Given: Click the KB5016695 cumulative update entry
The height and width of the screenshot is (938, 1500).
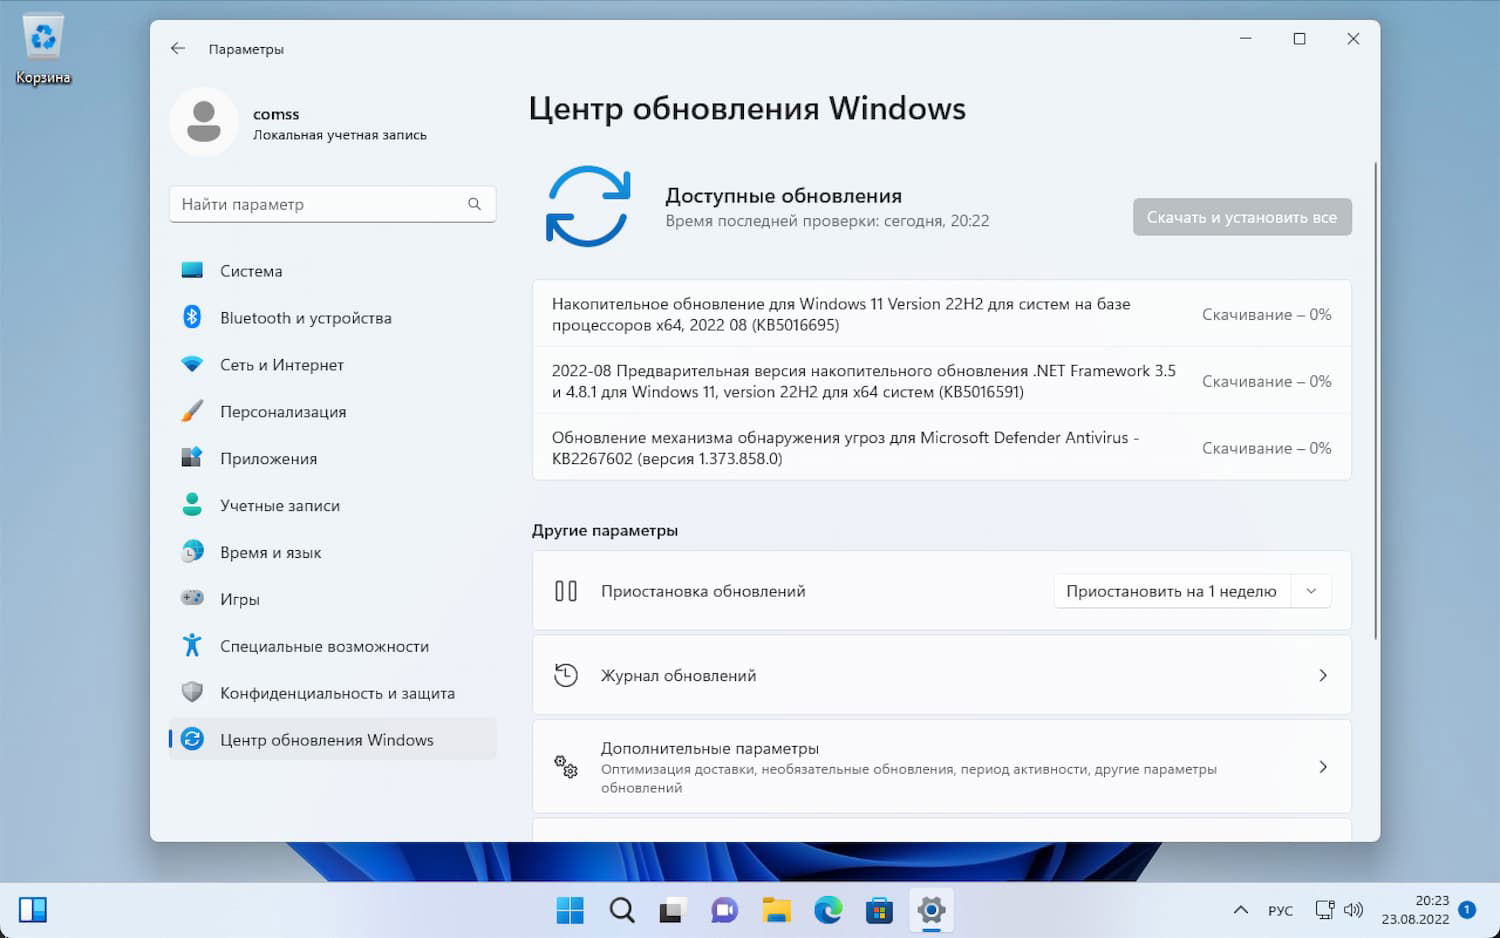Looking at the screenshot, I should tap(942, 314).
